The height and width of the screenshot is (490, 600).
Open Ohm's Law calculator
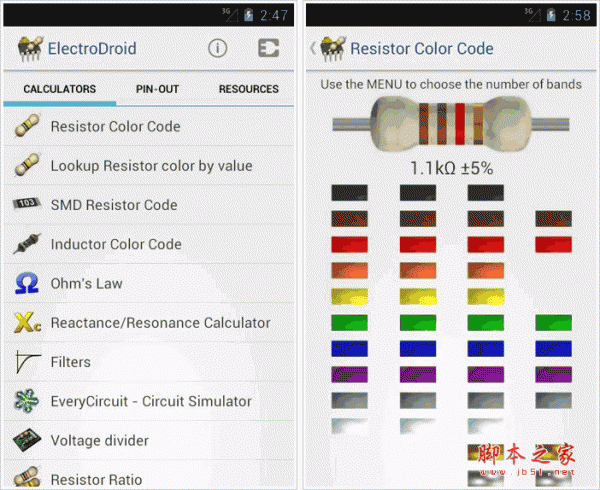pyautogui.click(x=149, y=283)
